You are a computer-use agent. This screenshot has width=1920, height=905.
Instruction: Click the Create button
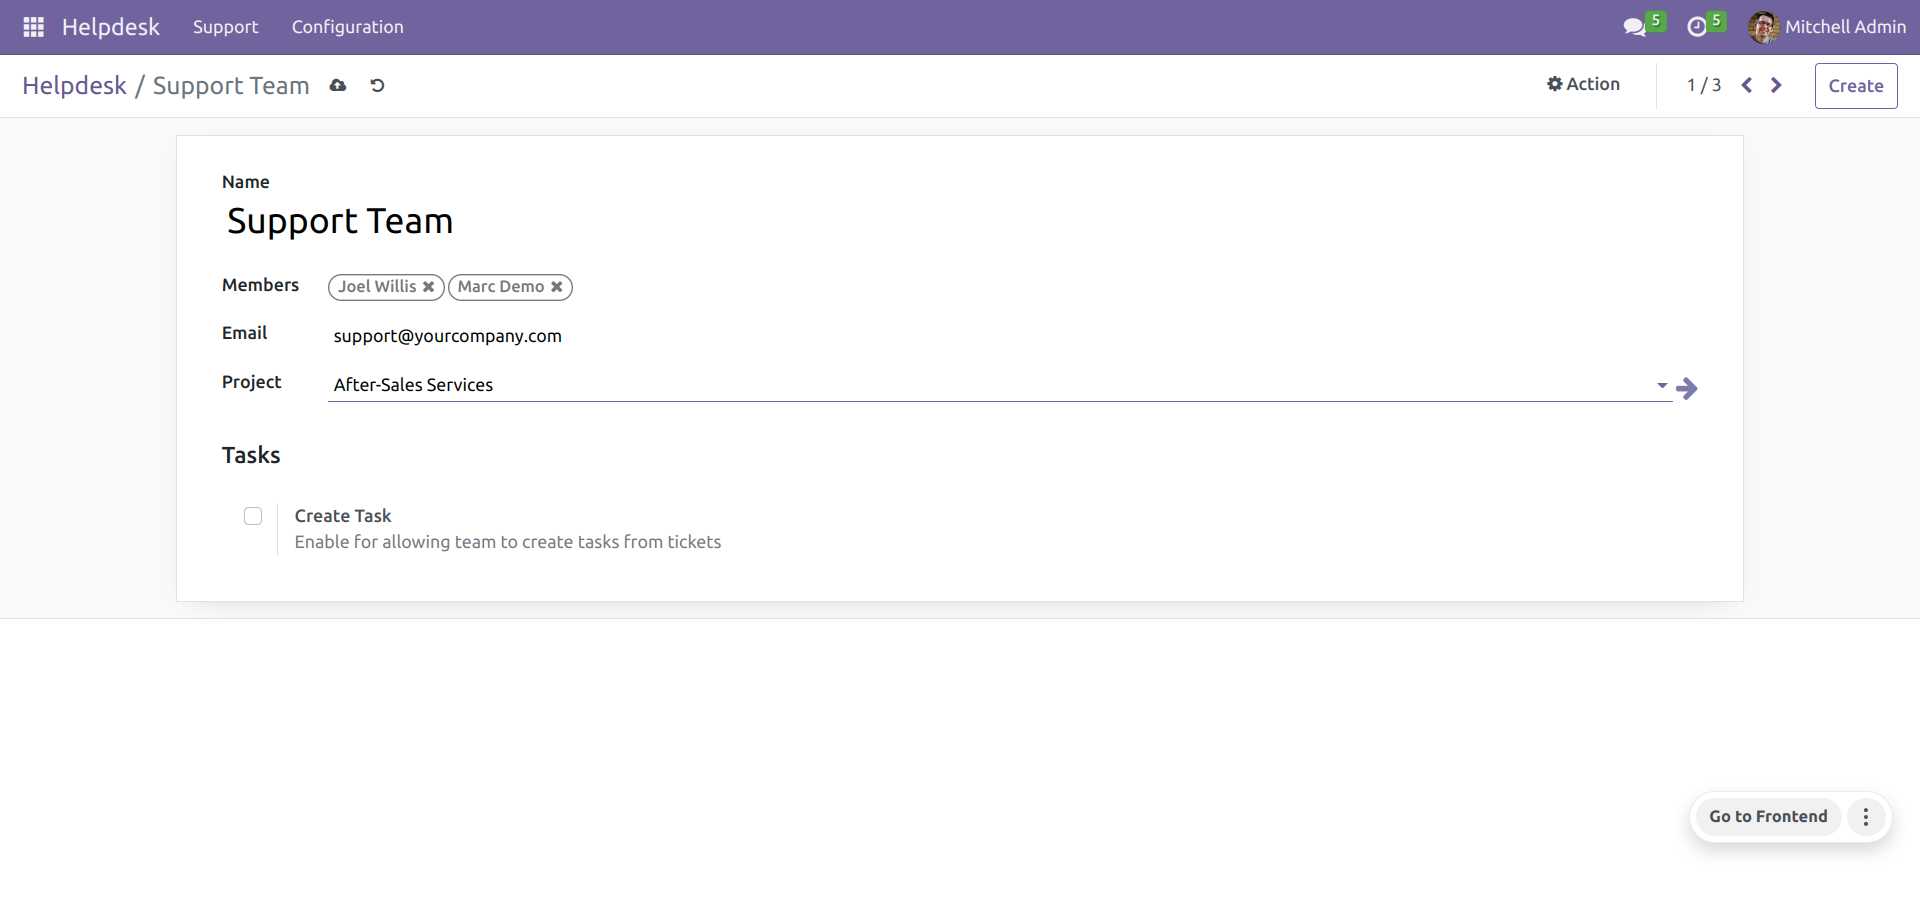click(1856, 86)
